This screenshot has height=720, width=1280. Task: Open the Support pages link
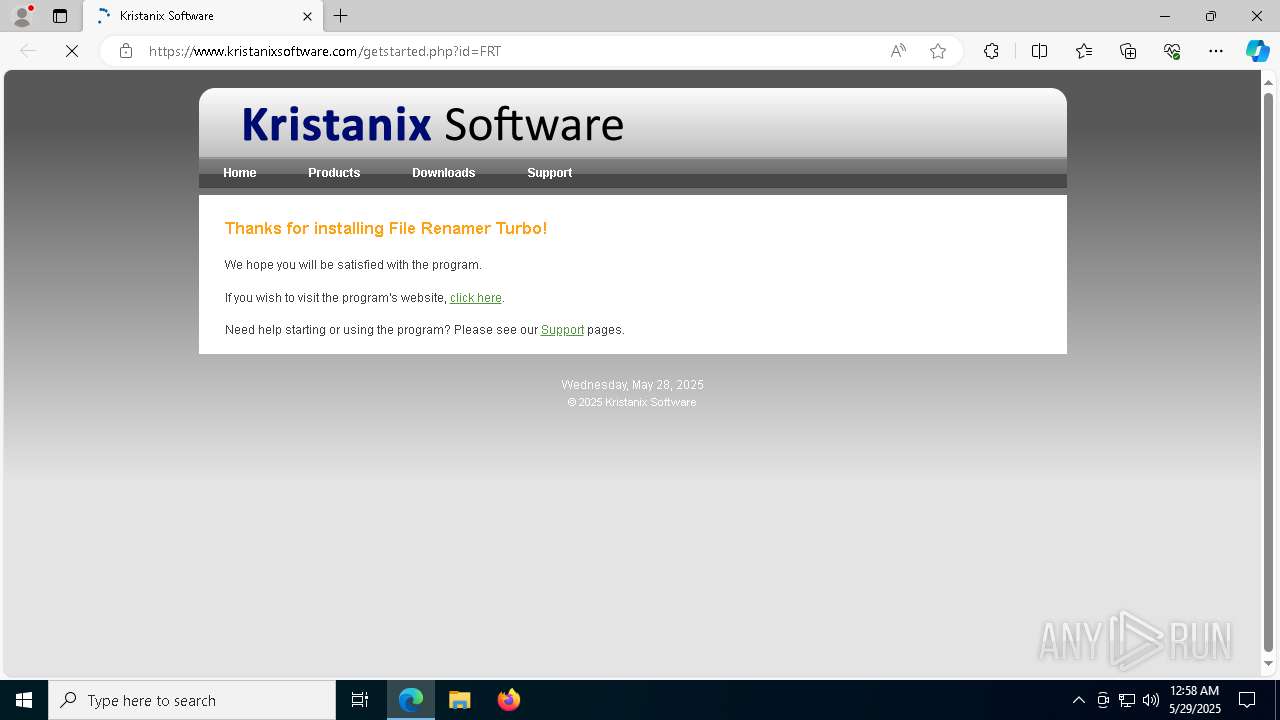point(562,330)
